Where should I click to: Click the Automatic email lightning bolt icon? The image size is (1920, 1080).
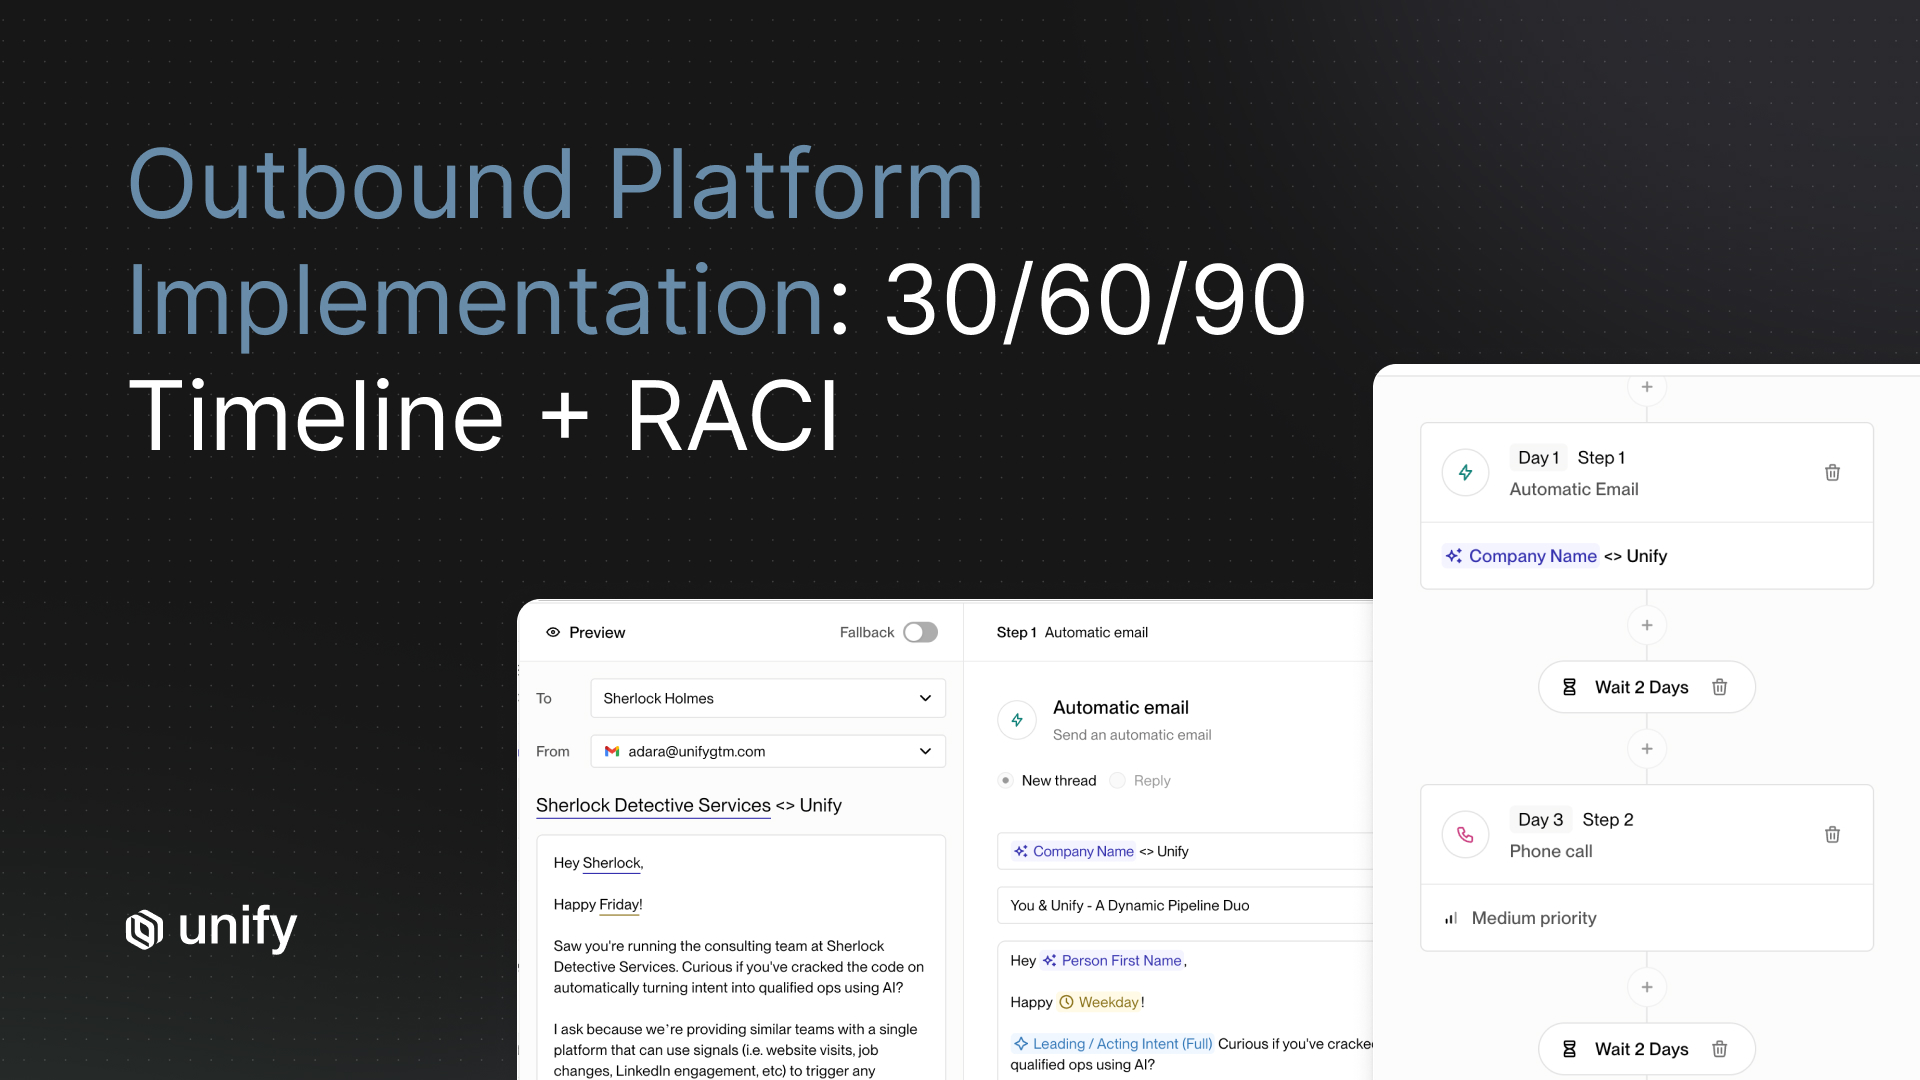pyautogui.click(x=1017, y=720)
